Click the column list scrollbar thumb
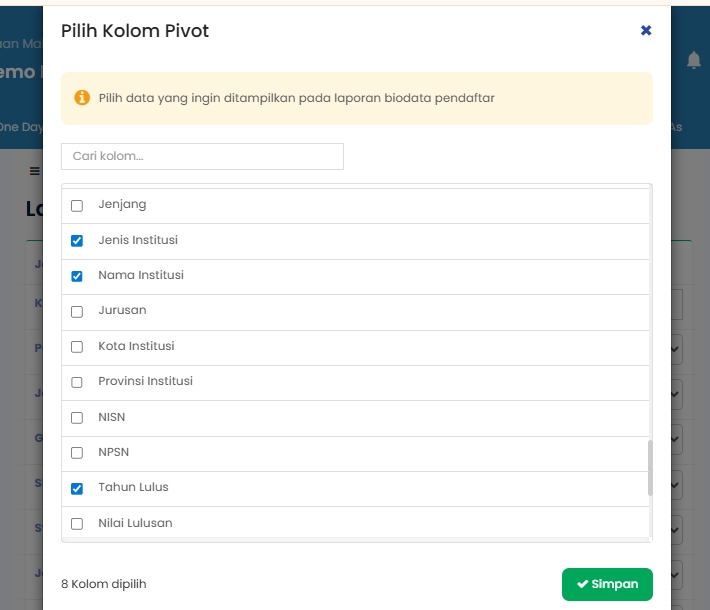Viewport: 710px width, 610px height. (650, 467)
